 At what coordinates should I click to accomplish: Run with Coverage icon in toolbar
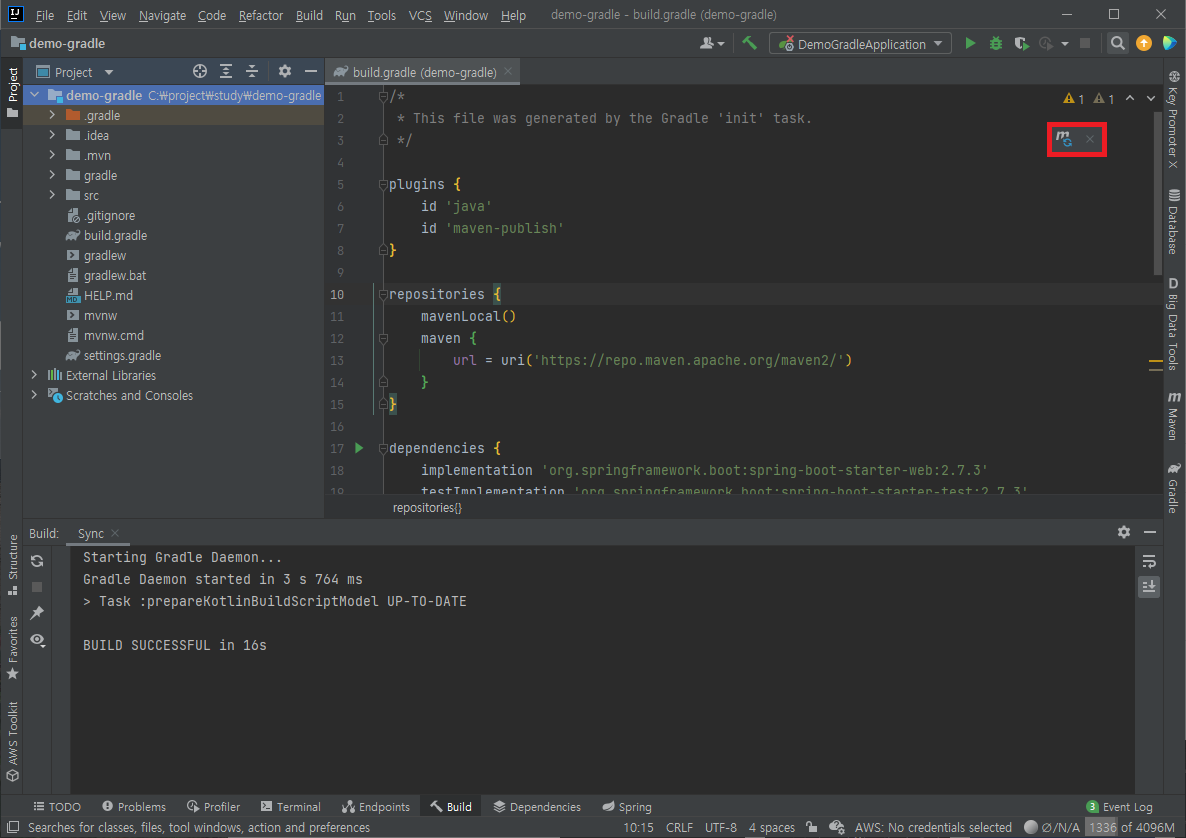[1021, 43]
